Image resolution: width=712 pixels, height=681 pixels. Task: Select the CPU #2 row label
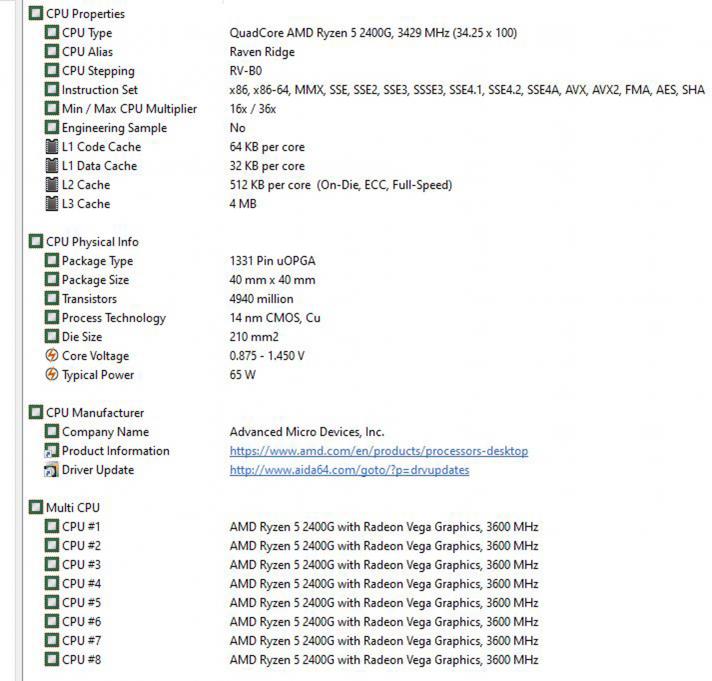[x=81, y=545]
